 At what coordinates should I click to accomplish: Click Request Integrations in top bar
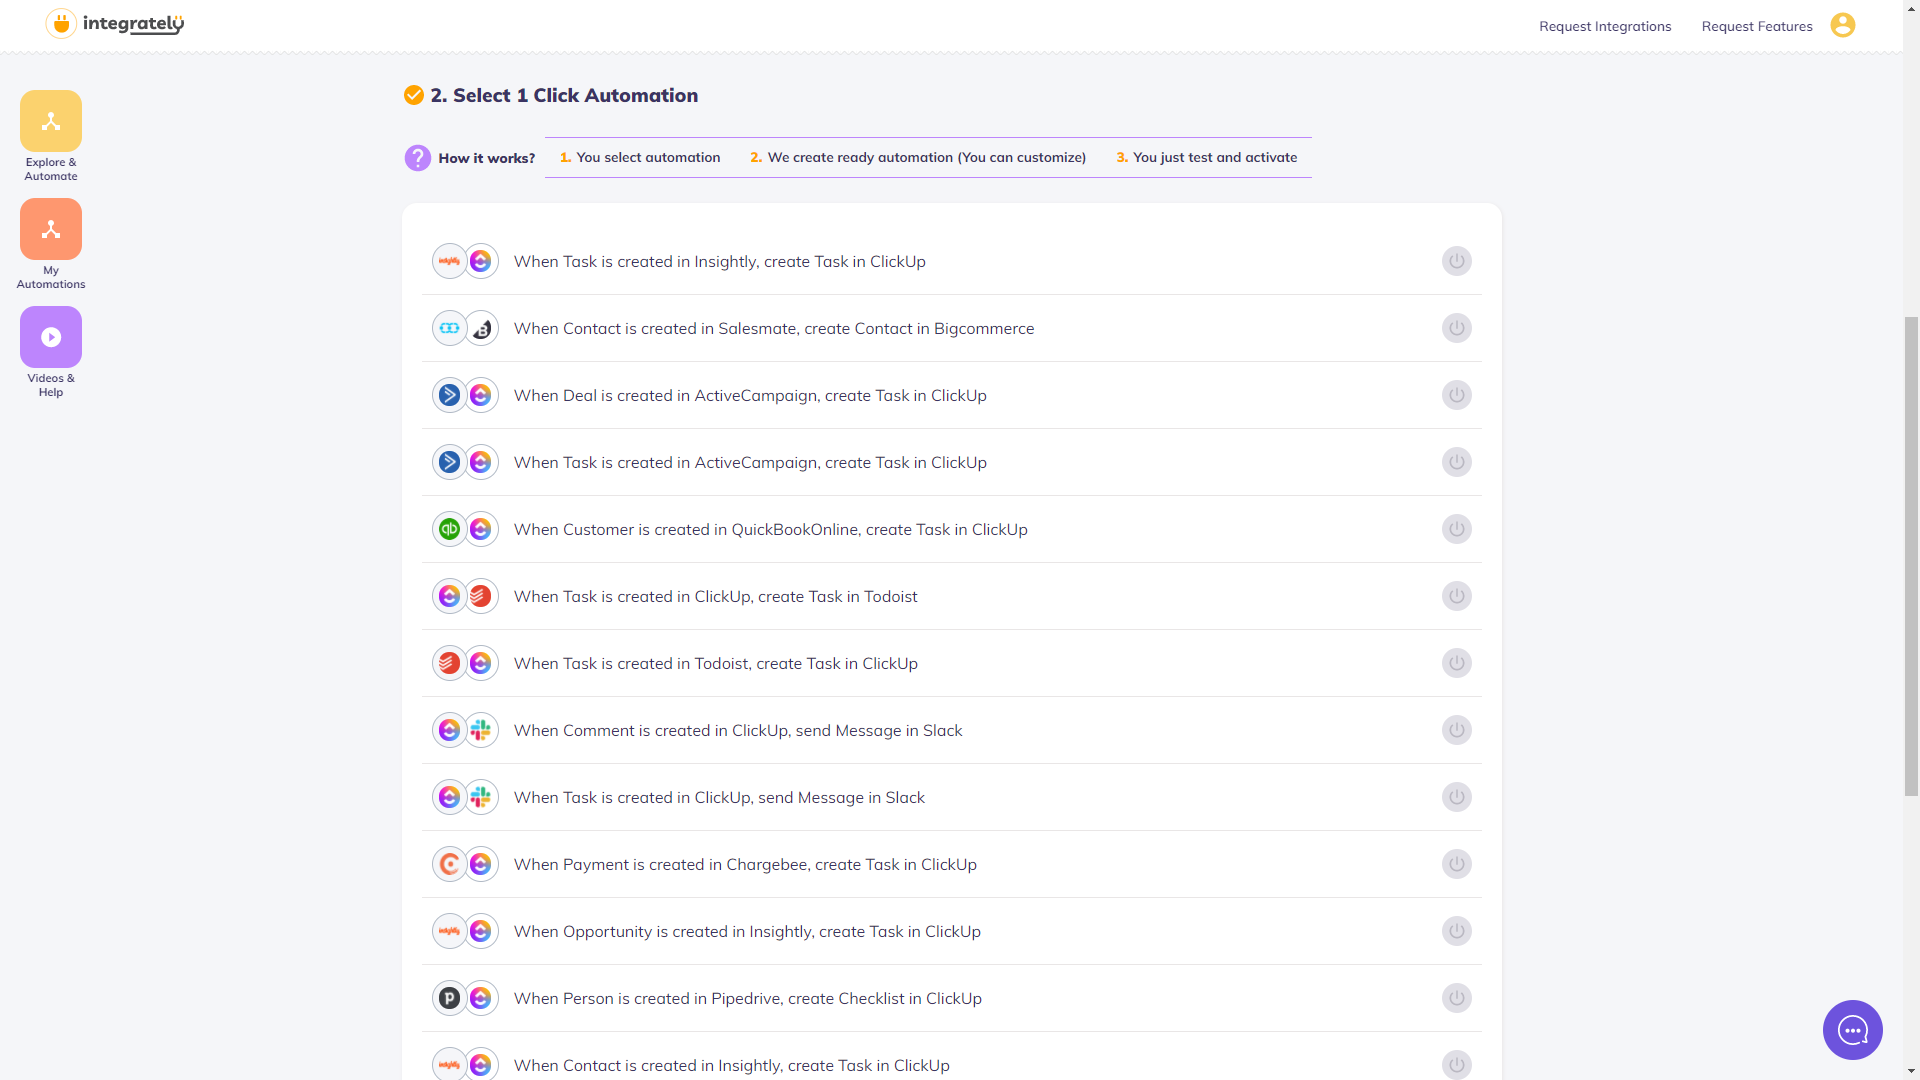tap(1605, 26)
